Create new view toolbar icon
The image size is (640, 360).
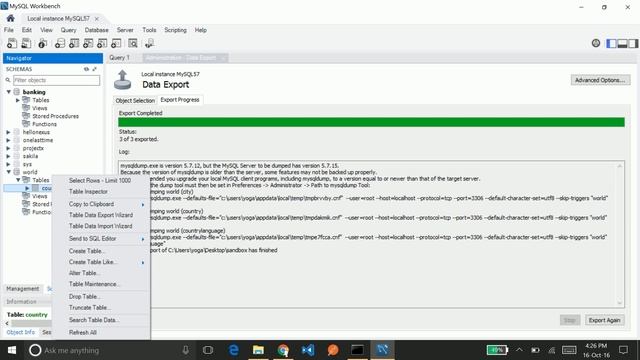click(x=88, y=43)
